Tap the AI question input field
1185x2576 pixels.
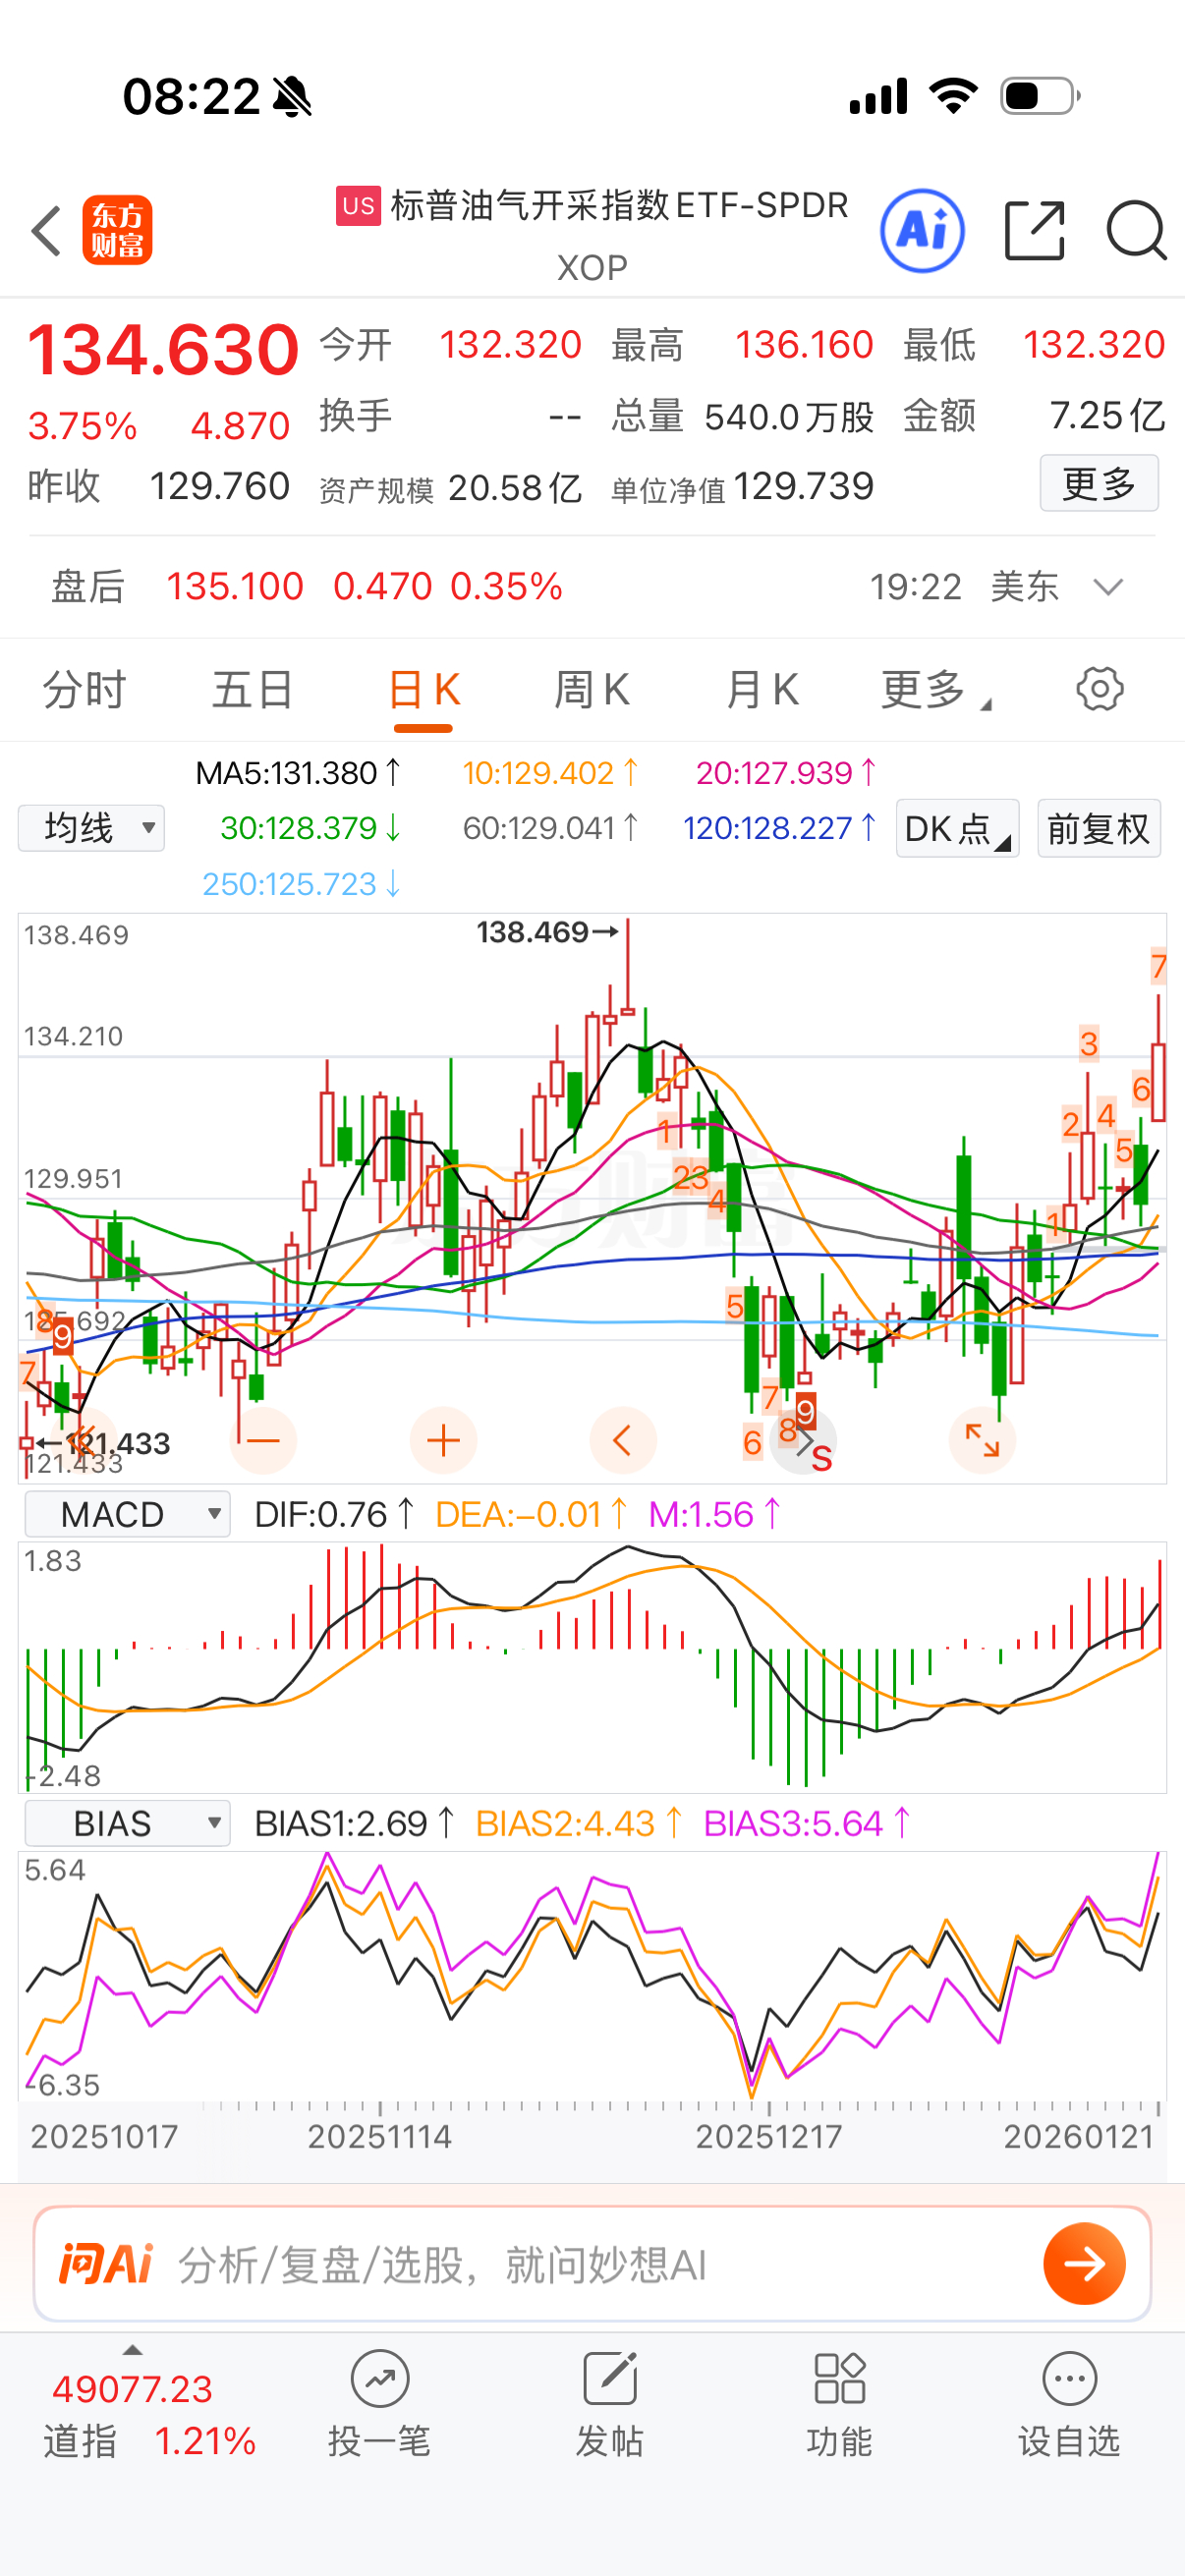(592, 2264)
